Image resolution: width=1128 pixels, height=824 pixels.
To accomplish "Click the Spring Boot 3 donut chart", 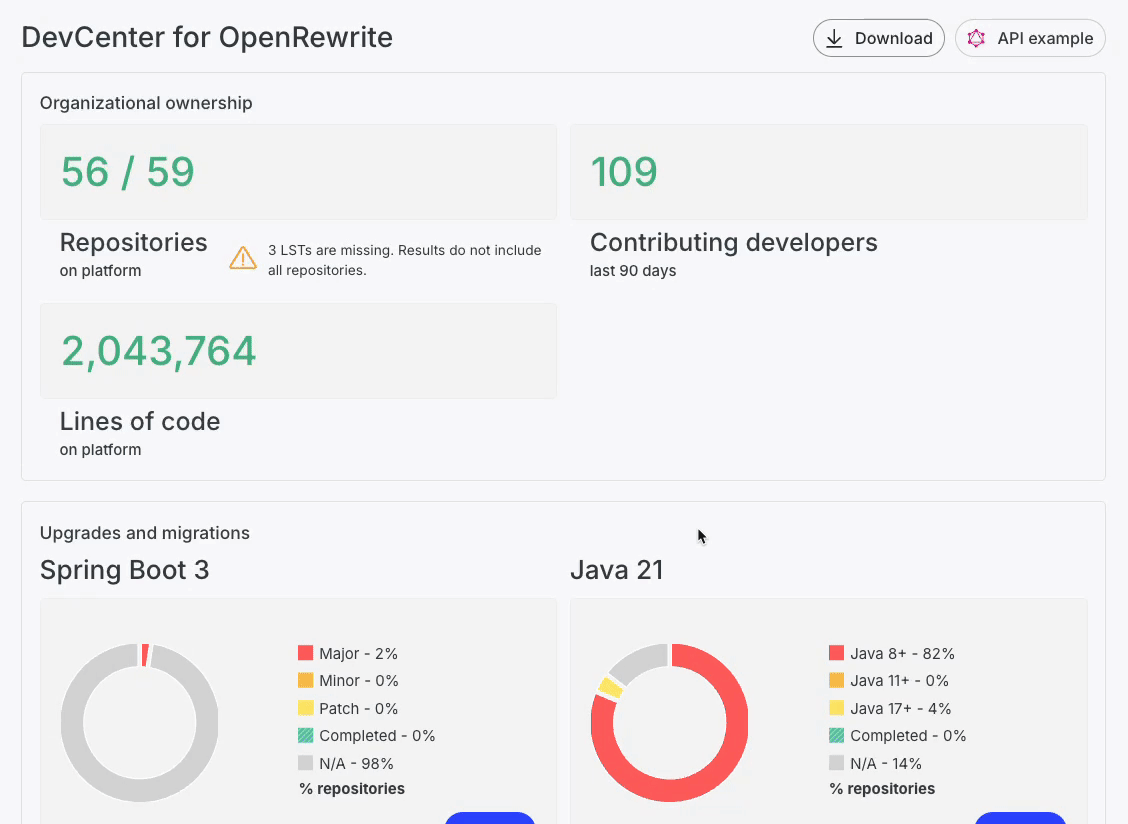I will click(140, 723).
